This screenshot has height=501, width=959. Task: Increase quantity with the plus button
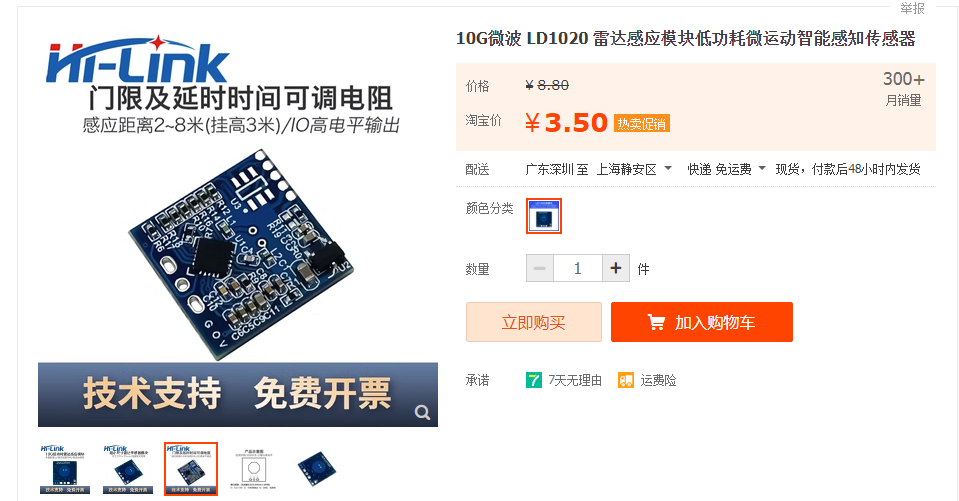pos(616,268)
